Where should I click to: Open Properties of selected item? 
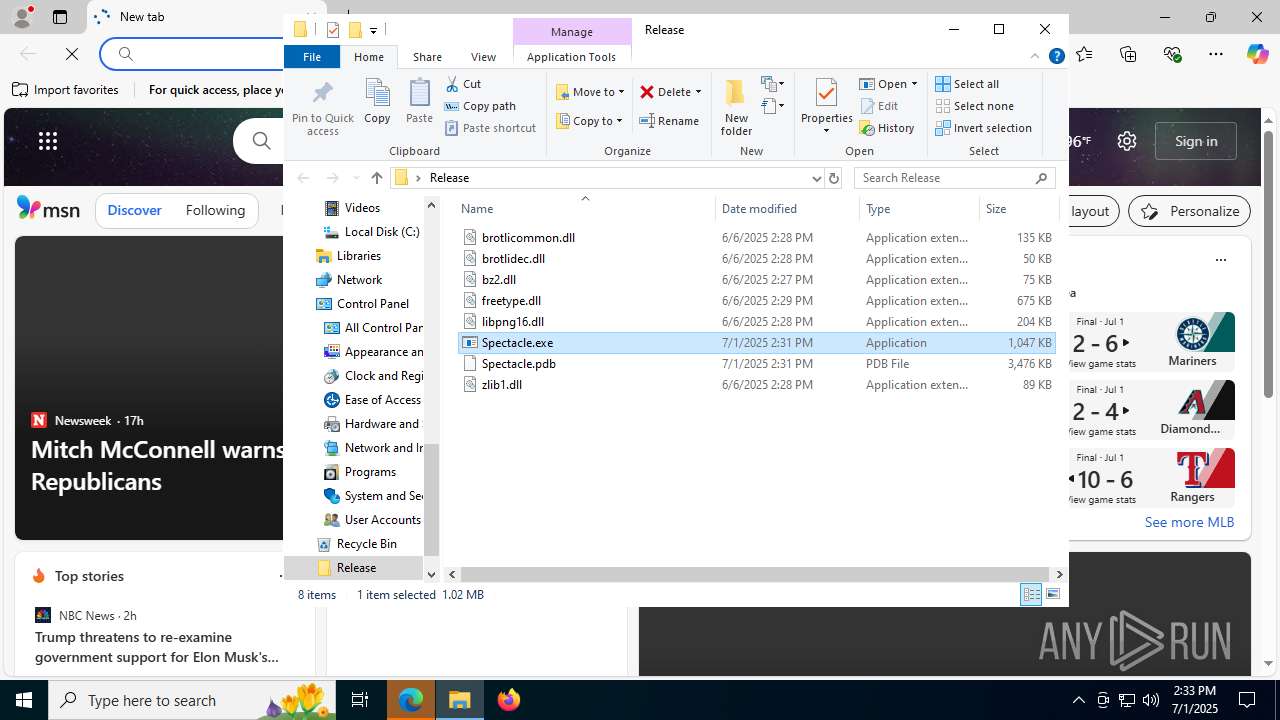[826, 106]
